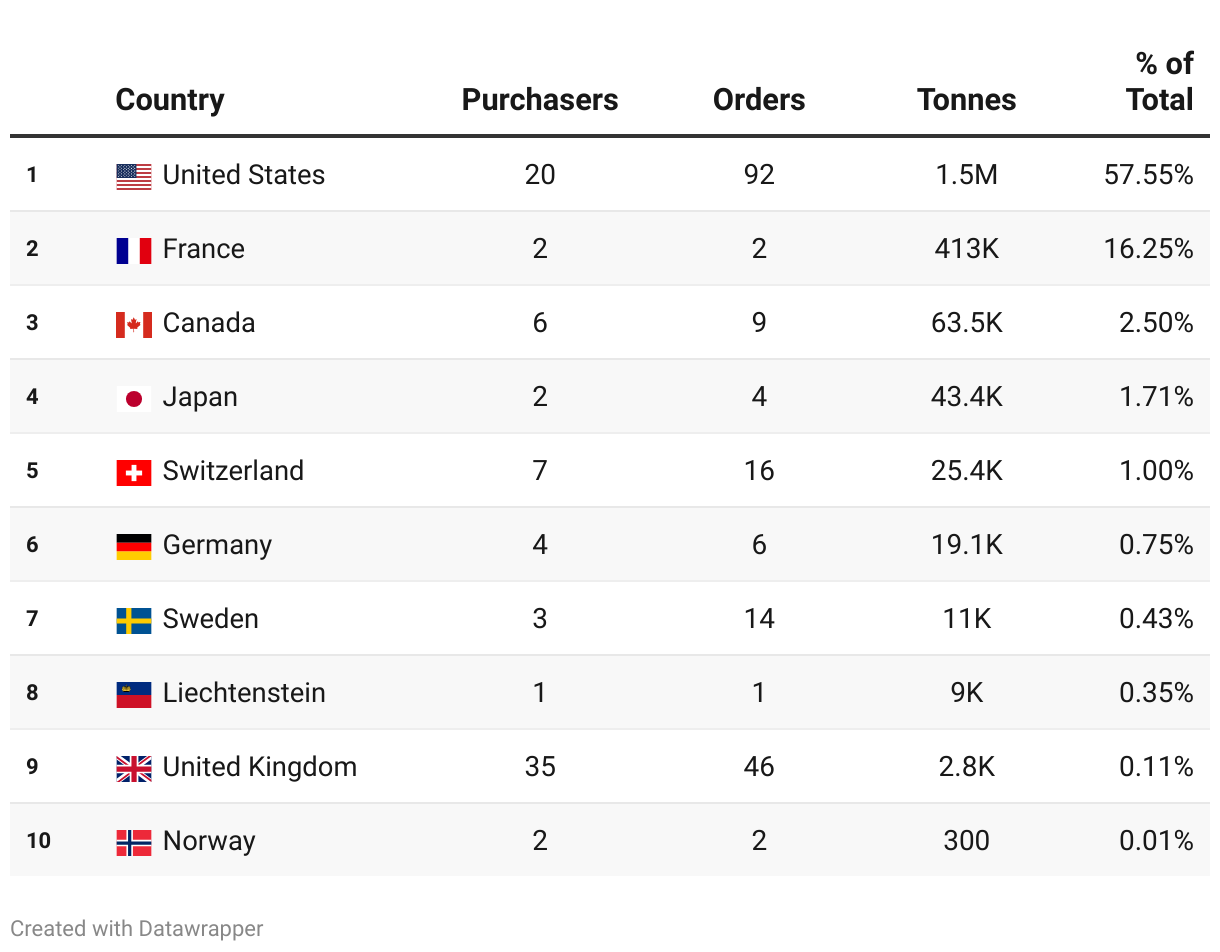Click the Germany flag icon
The width and height of the screenshot is (1220, 952).
[x=134, y=546]
